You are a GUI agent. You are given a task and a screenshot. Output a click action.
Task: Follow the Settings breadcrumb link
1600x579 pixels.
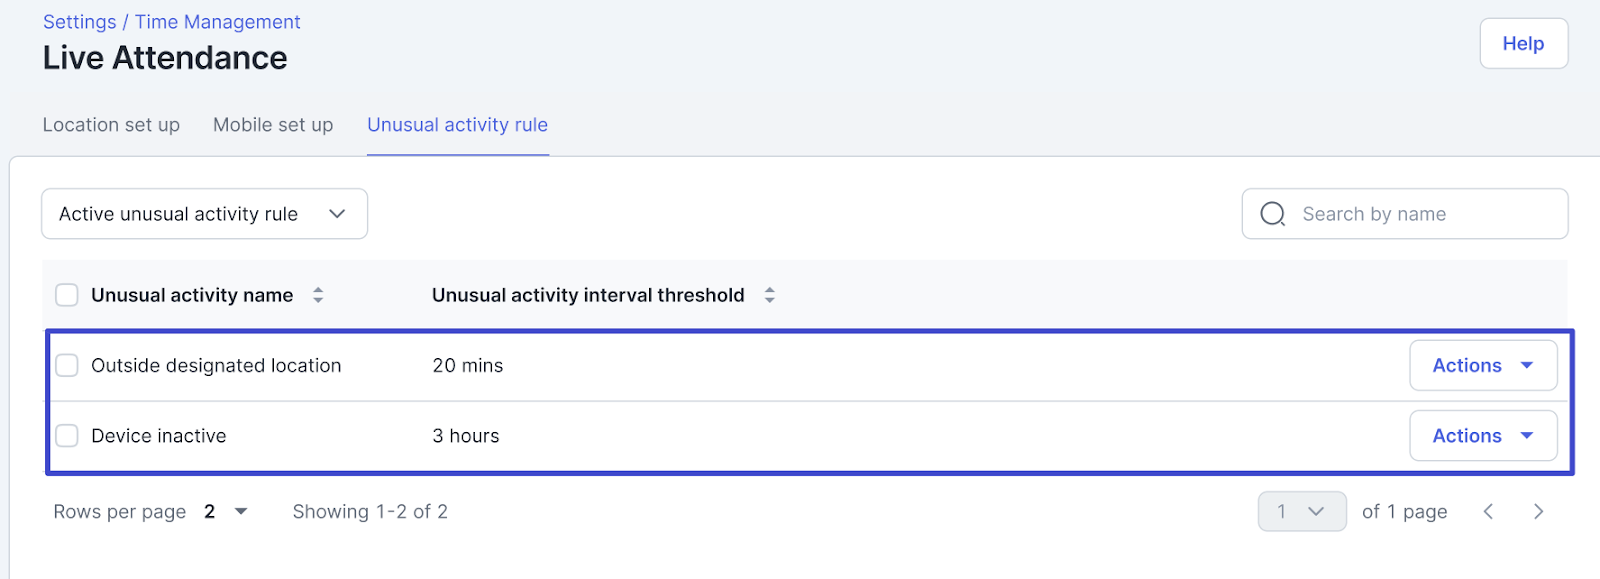tap(80, 22)
